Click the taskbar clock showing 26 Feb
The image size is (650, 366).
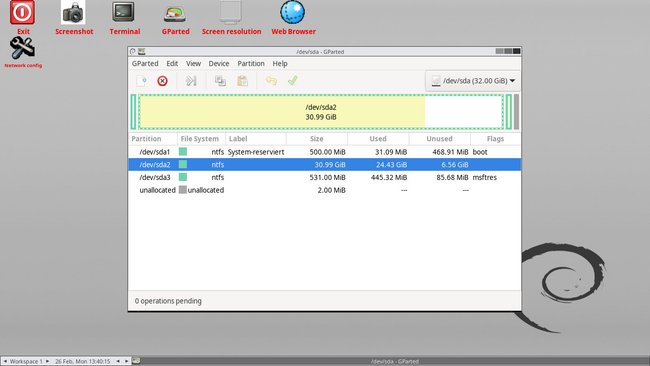point(82,361)
